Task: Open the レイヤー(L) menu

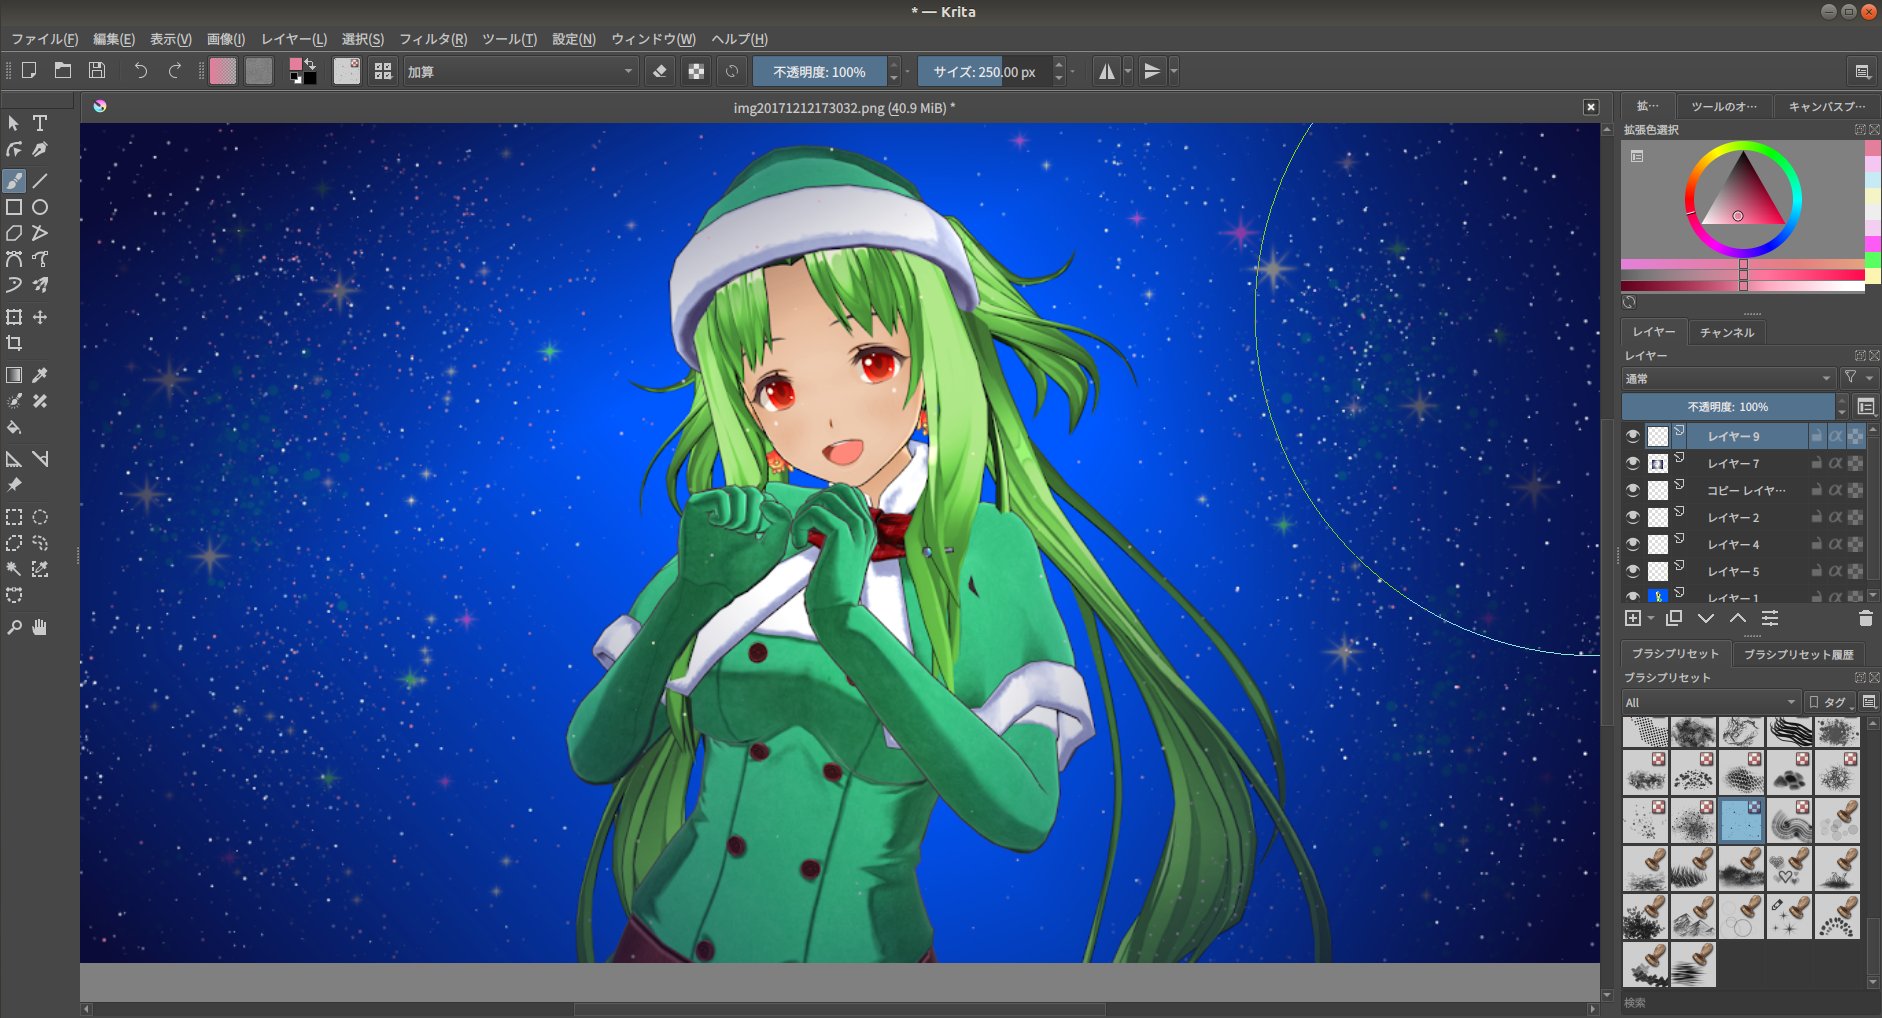Action: (x=294, y=39)
